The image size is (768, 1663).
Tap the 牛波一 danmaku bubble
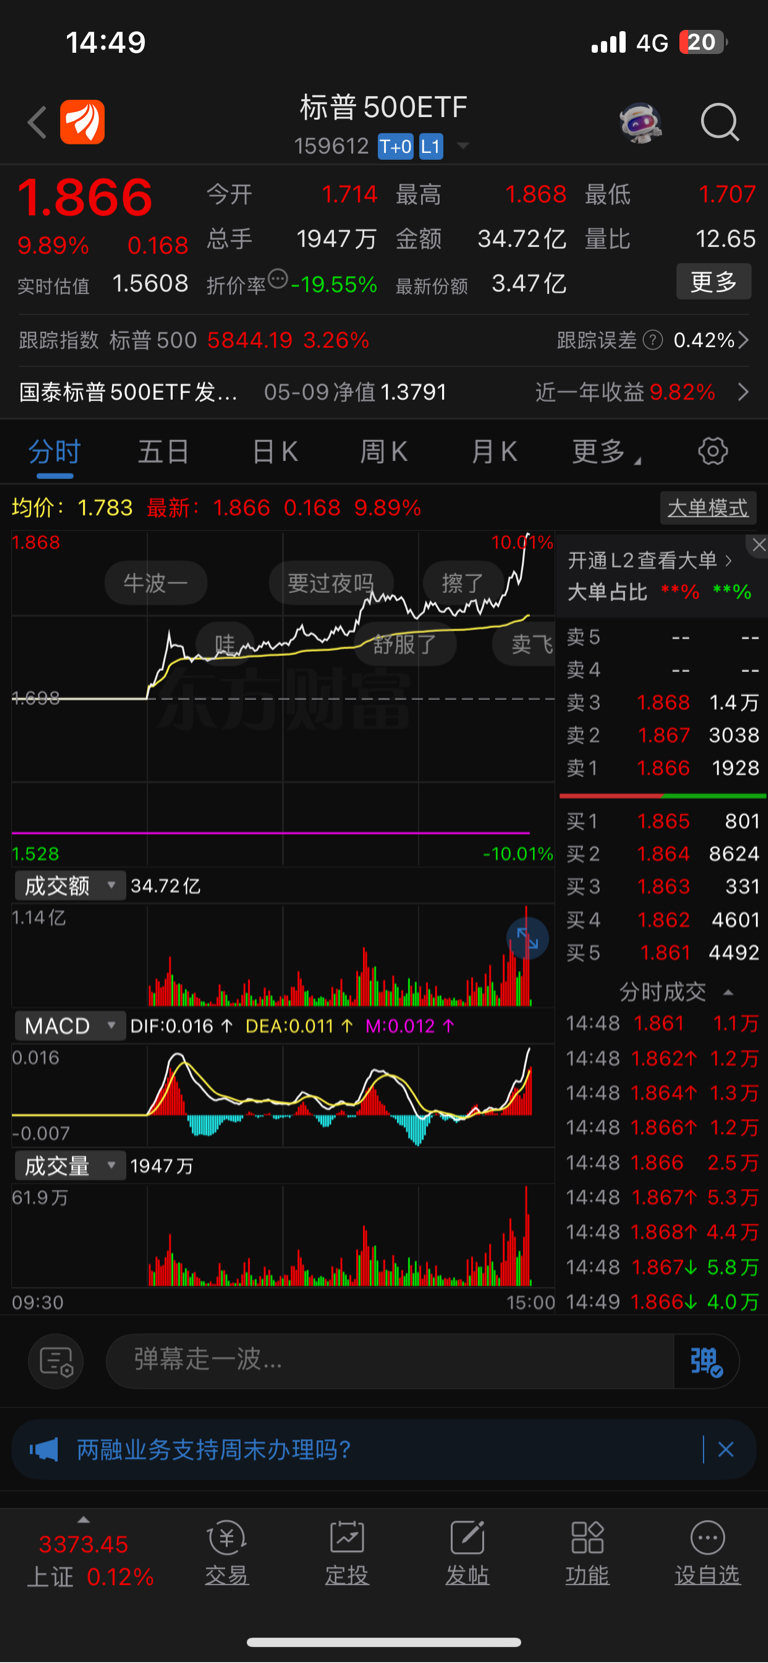(156, 583)
